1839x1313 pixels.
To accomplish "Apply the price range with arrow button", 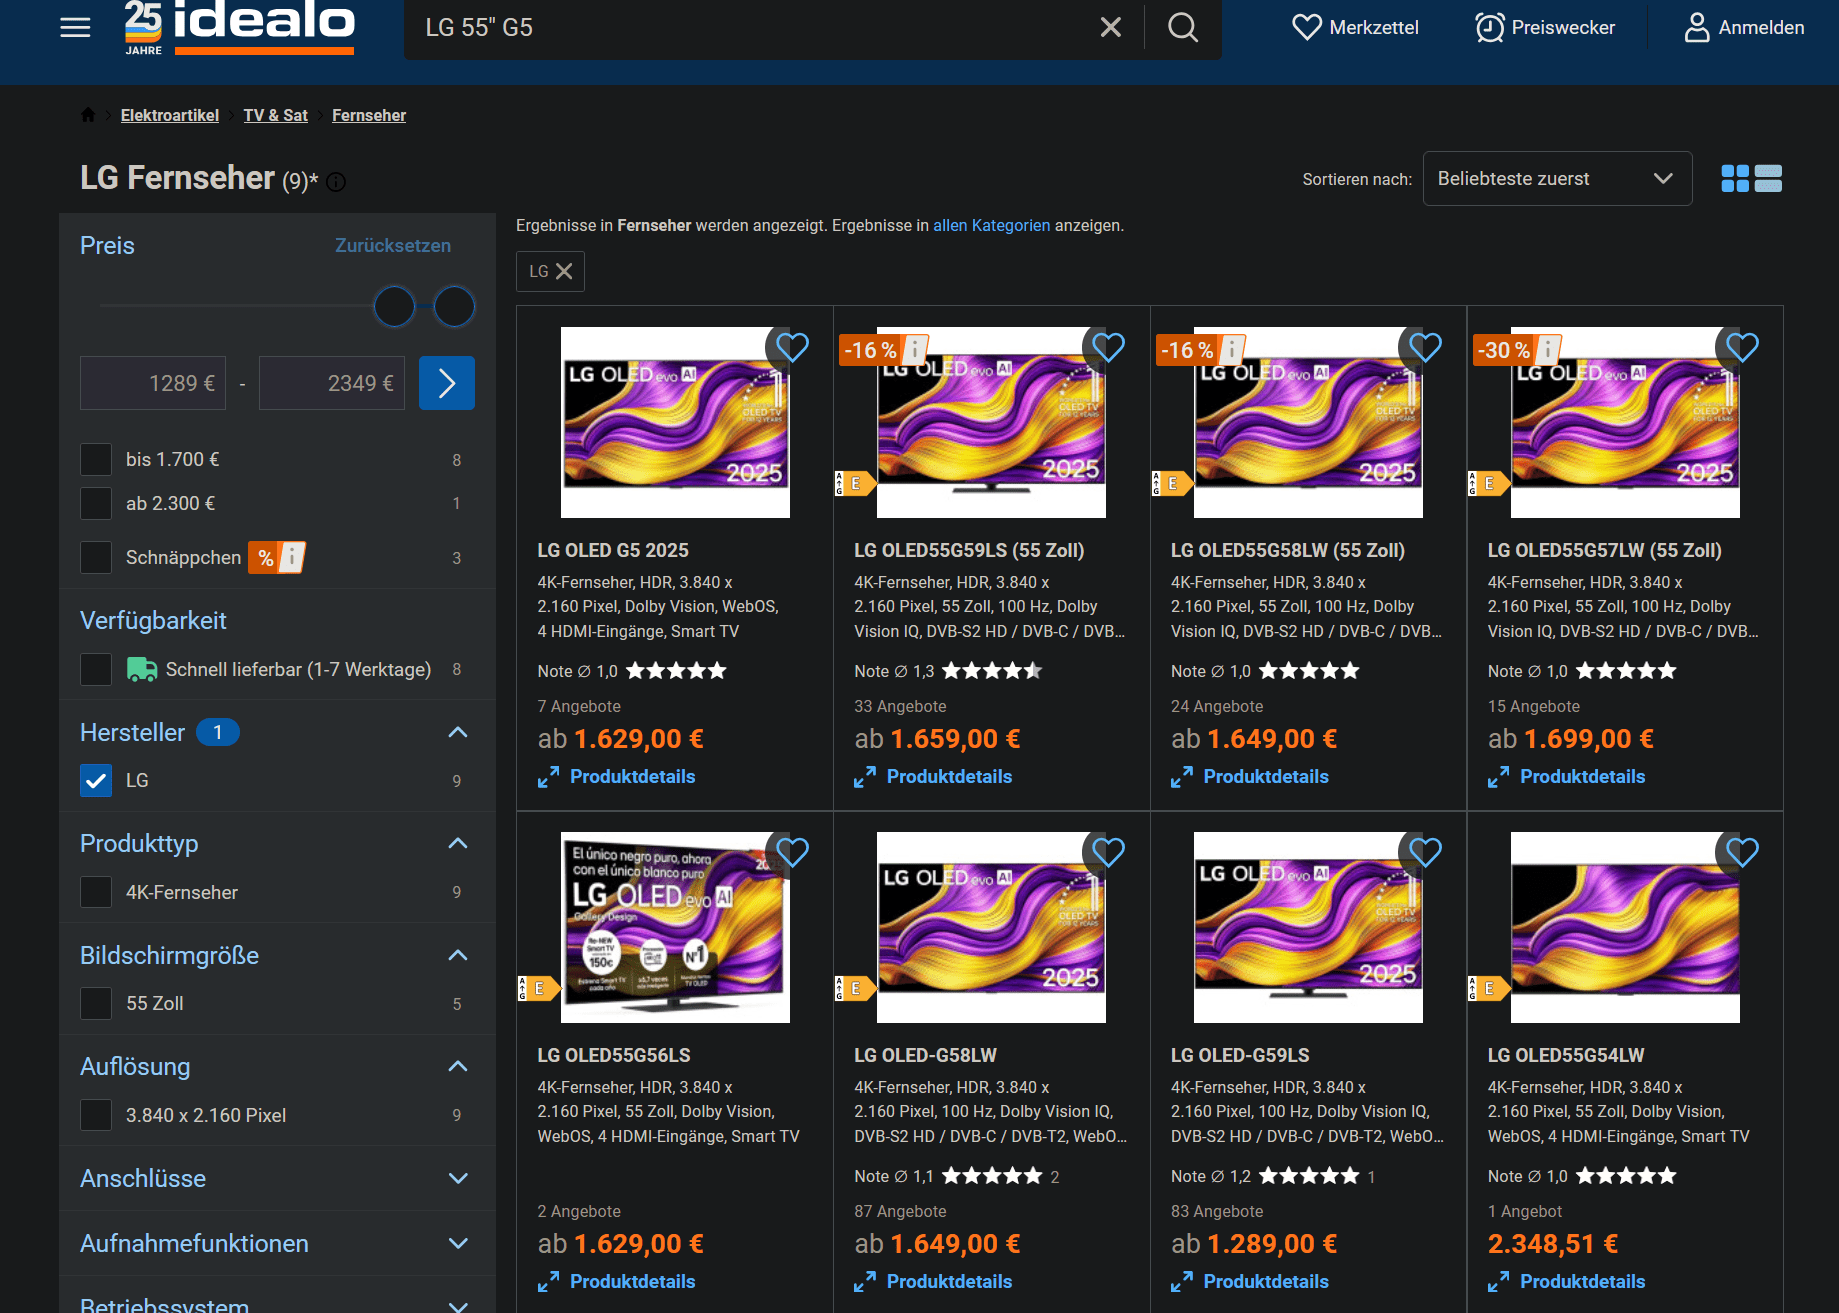I will (447, 383).
